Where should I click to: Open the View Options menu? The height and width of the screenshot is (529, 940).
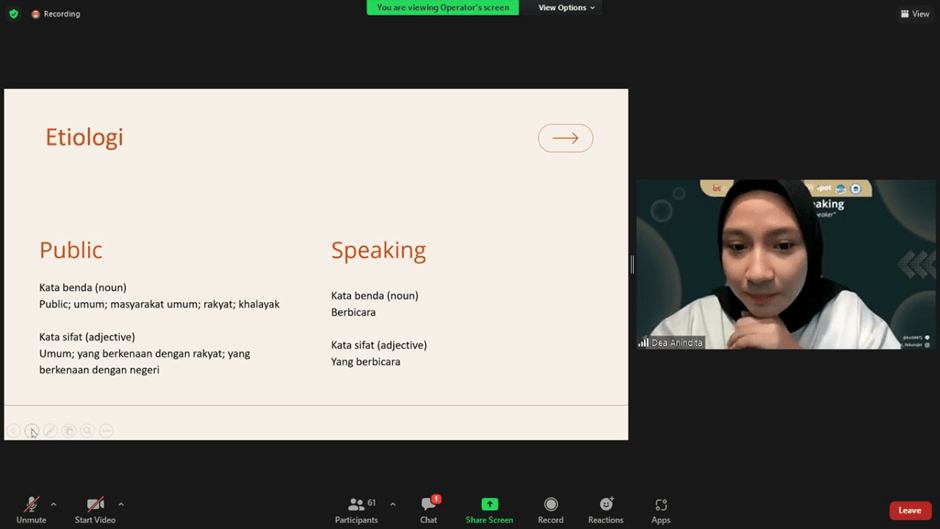pyautogui.click(x=566, y=8)
